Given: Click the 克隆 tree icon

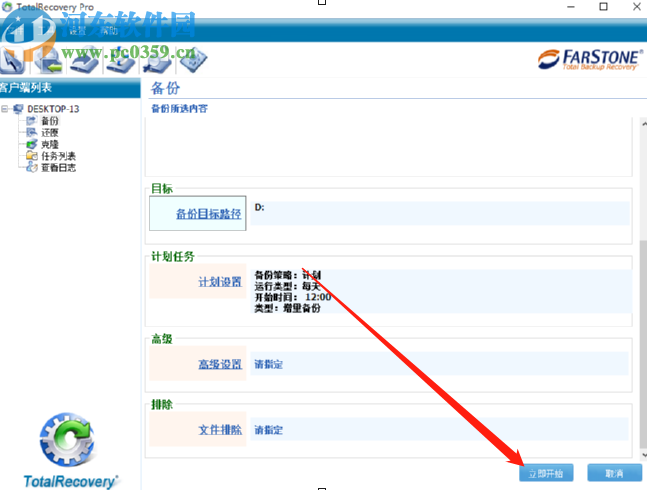Looking at the screenshot, I should tap(32, 144).
